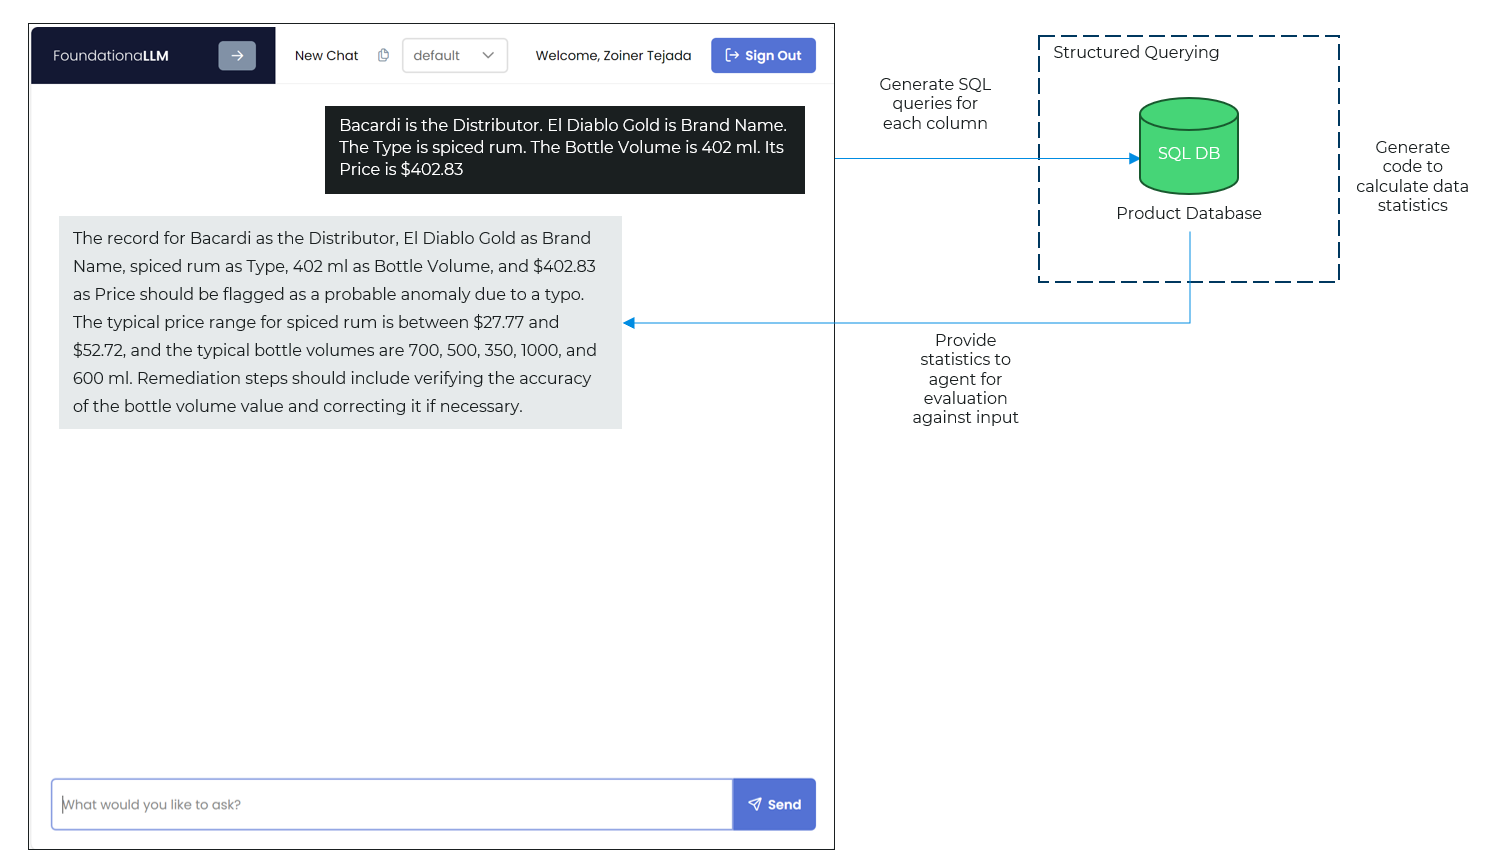The image size is (1510, 867).
Task: Click the 'Welcome, Zoiner Tejada' text
Action: pos(613,56)
